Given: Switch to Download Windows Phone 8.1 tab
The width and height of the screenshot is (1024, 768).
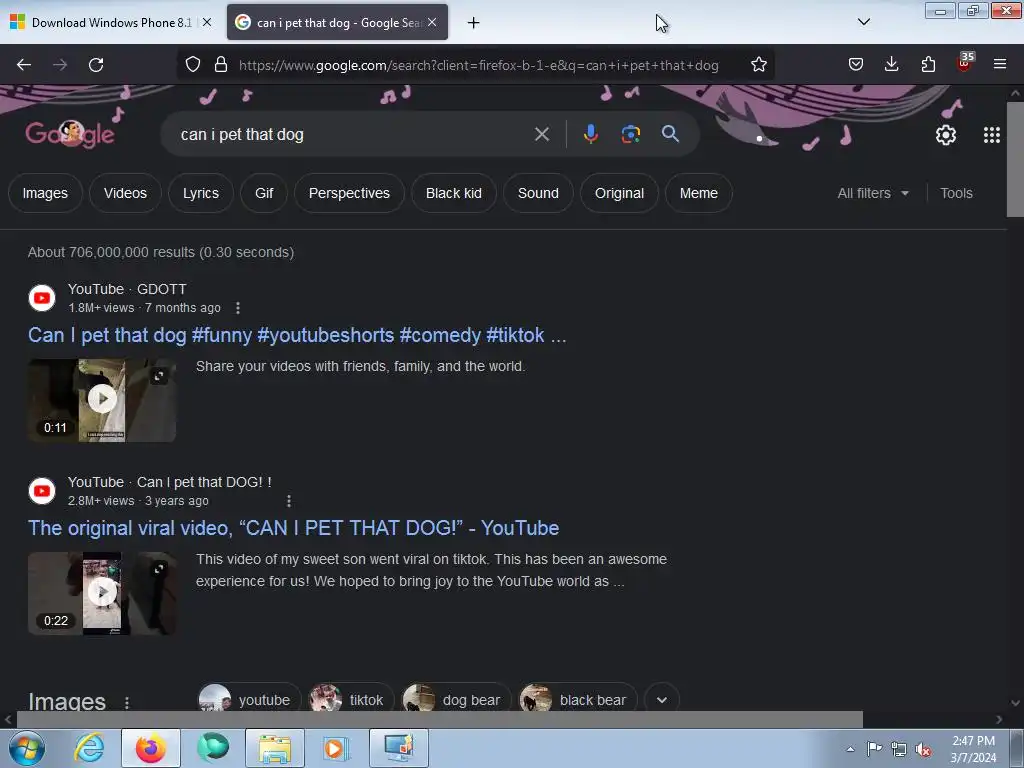Looking at the screenshot, I should tap(111, 23).
